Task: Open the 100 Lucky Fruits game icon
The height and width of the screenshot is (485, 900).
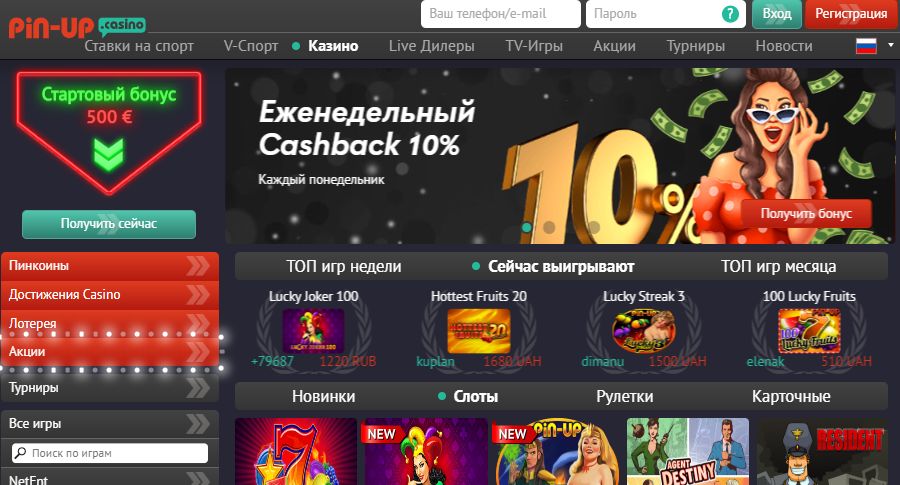Action: pyautogui.click(x=809, y=331)
